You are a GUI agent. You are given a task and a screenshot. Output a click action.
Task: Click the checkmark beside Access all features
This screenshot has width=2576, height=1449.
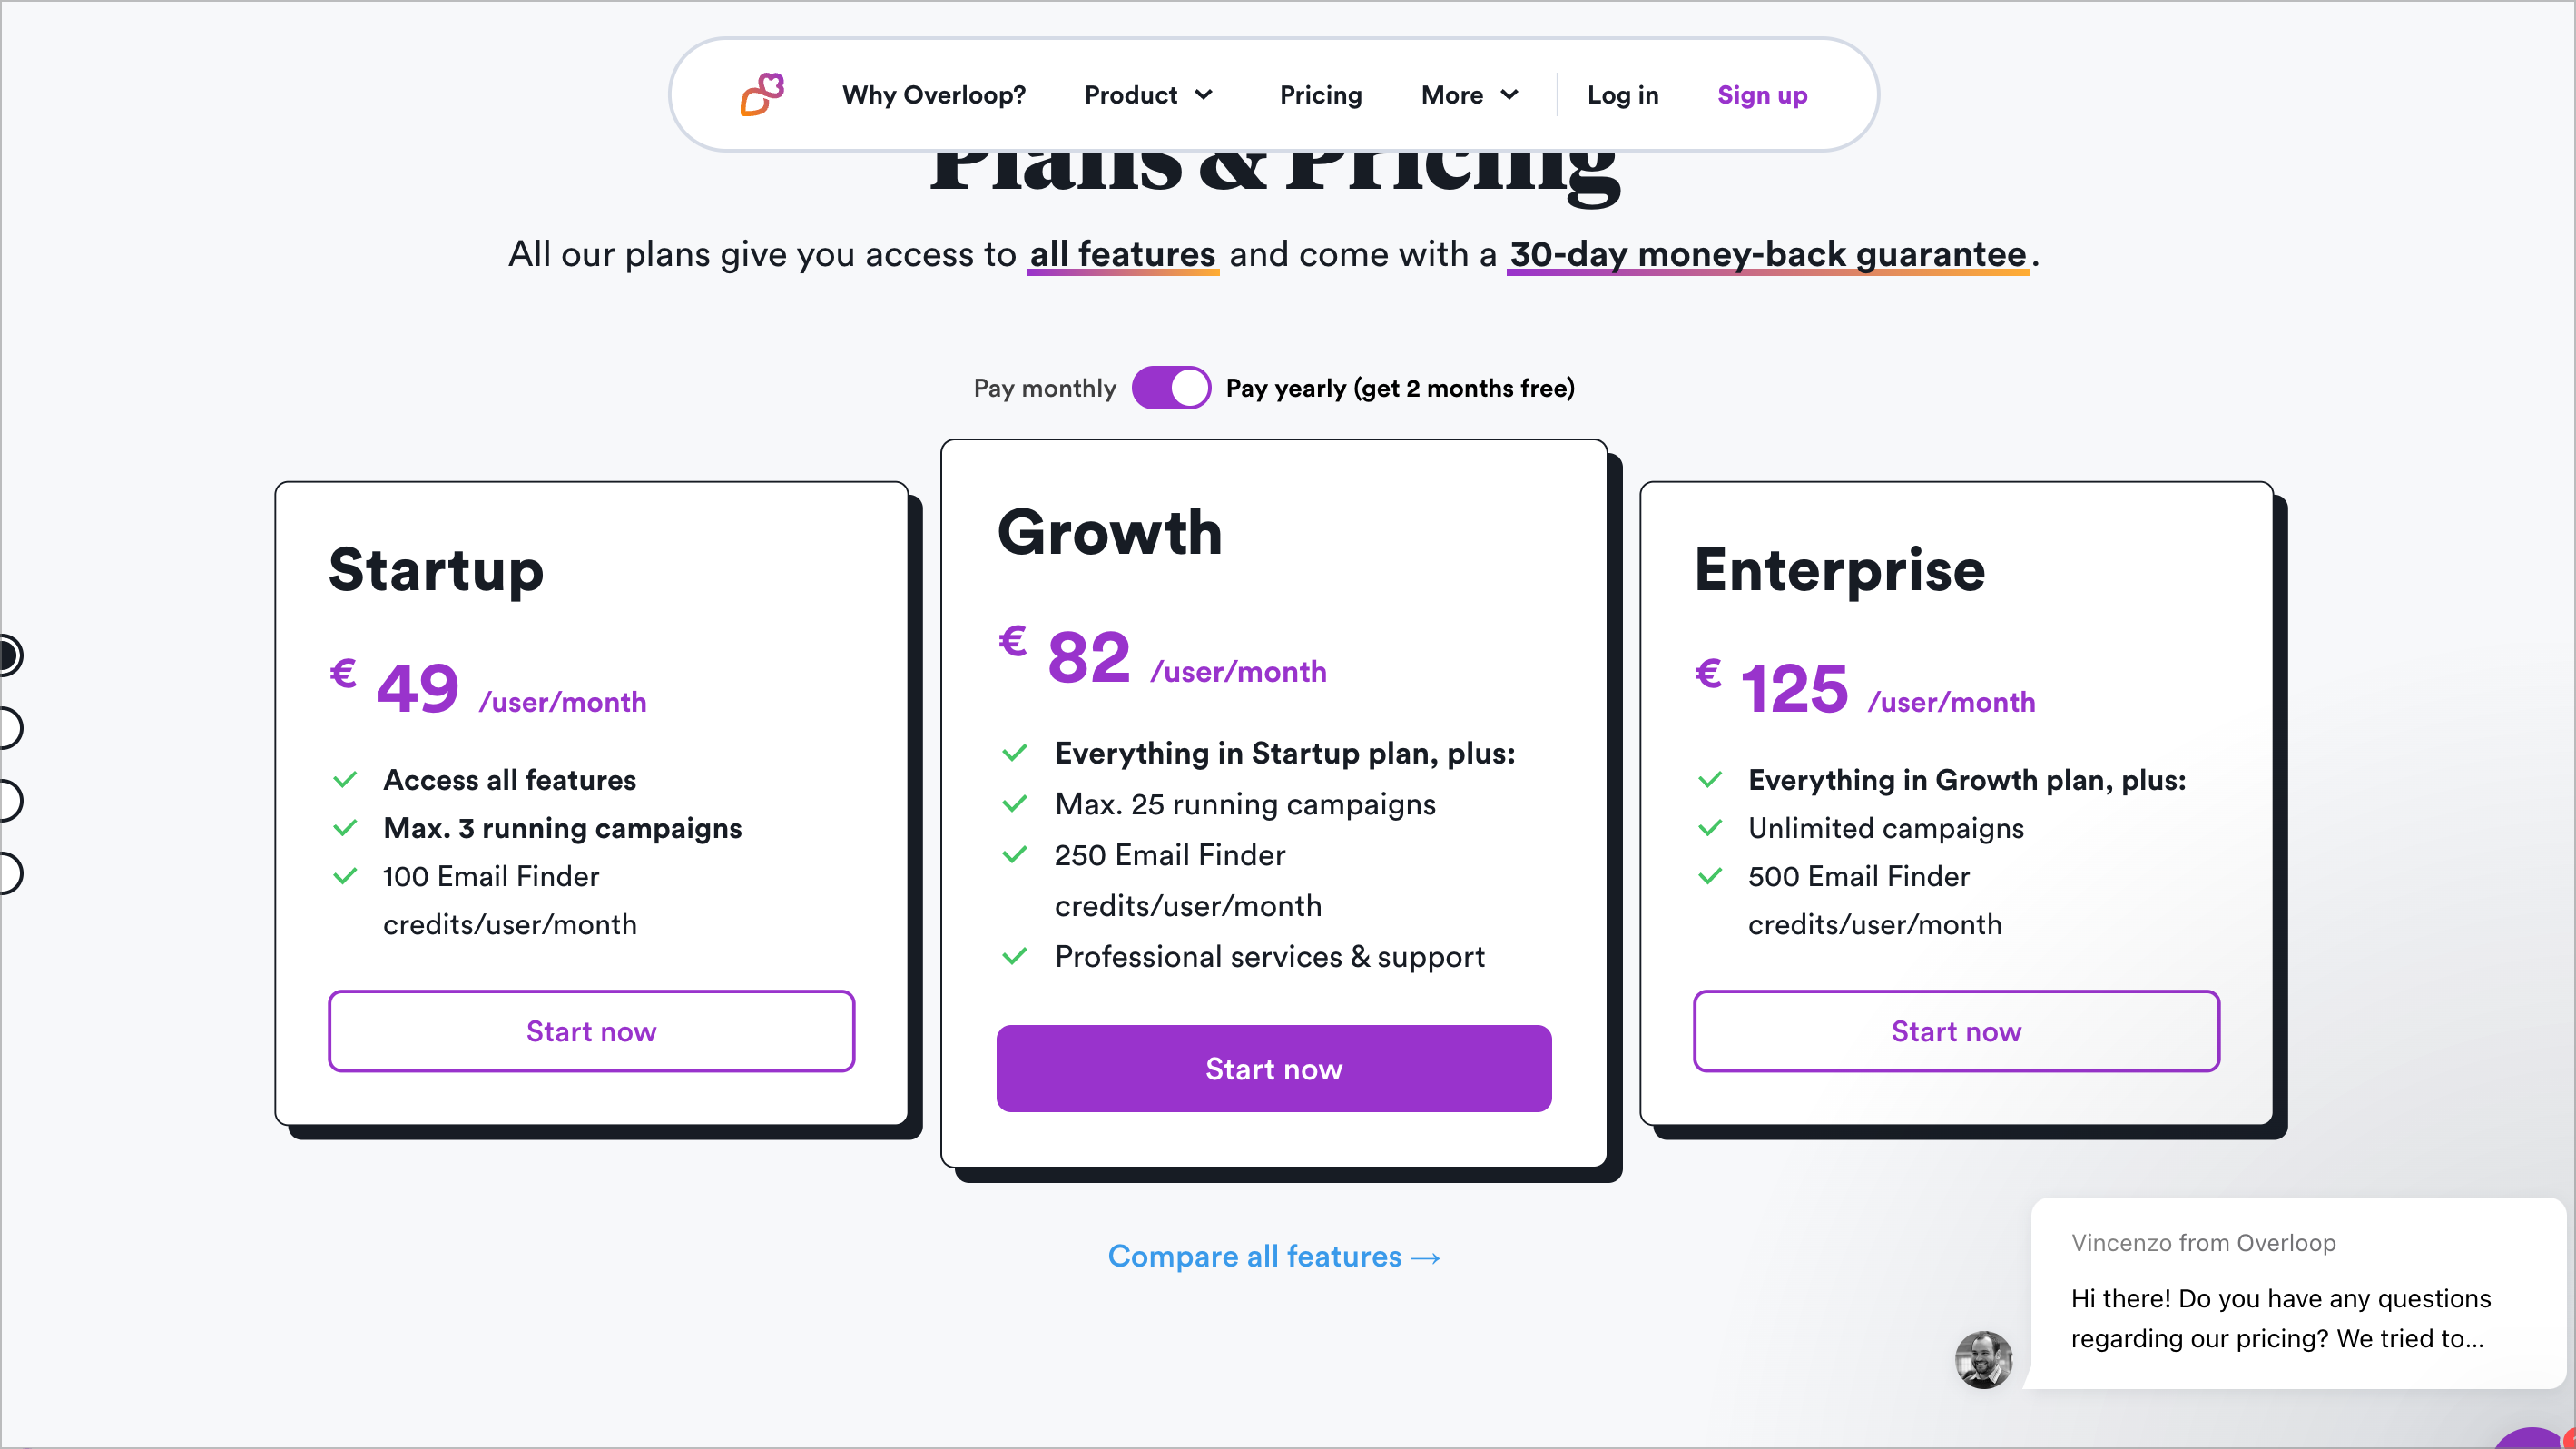click(345, 780)
